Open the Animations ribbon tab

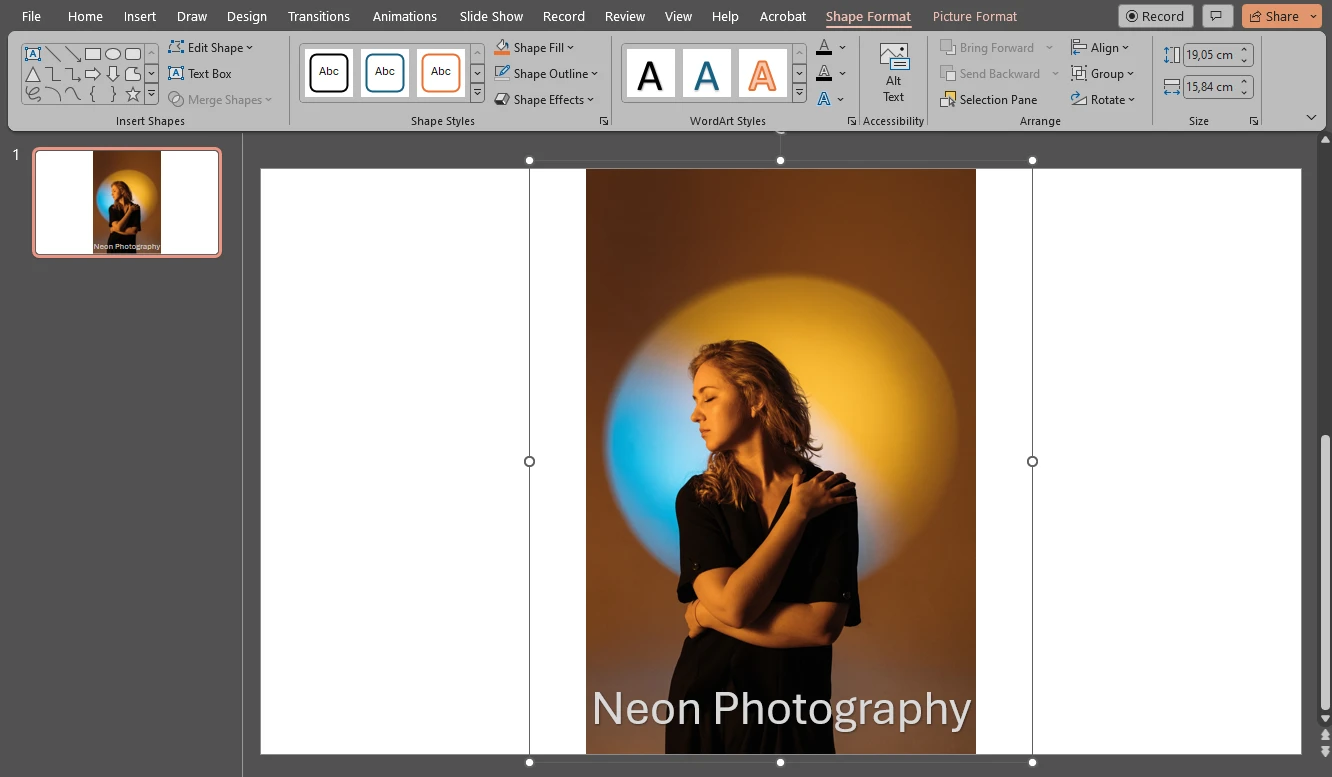(404, 16)
